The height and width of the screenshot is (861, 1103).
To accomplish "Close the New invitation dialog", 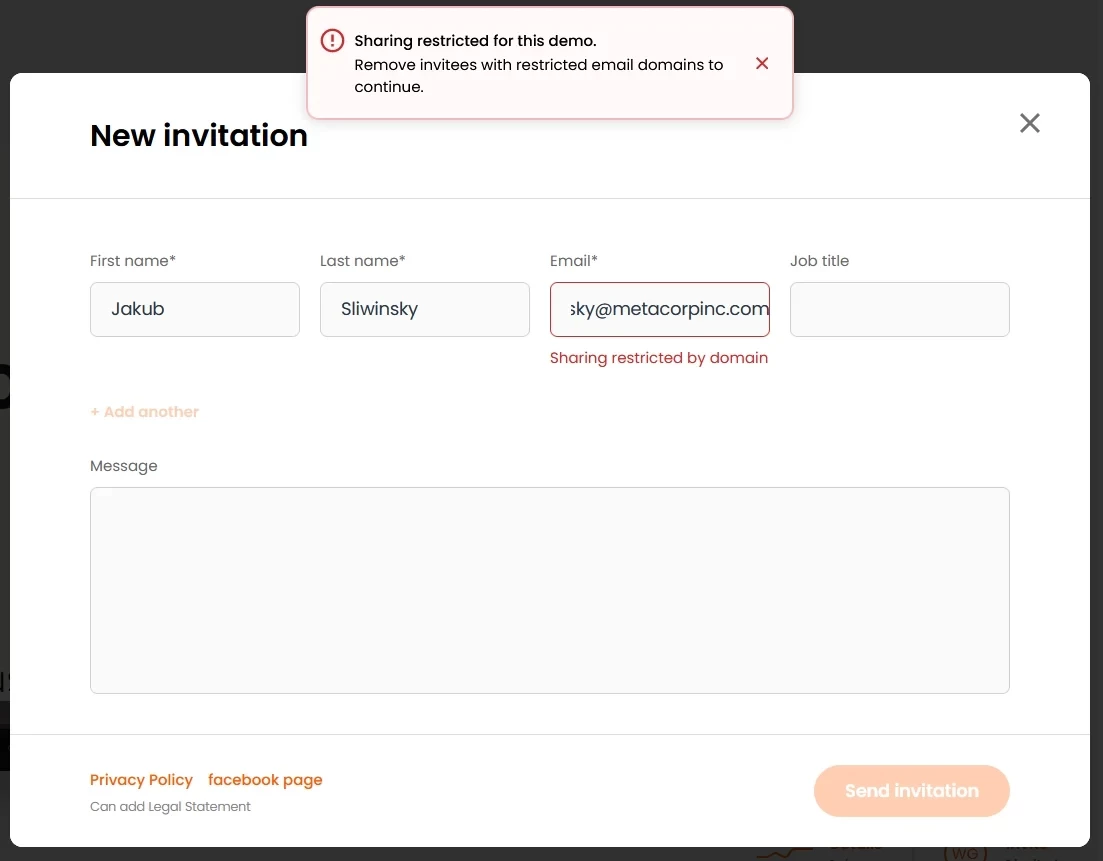I will point(1030,123).
